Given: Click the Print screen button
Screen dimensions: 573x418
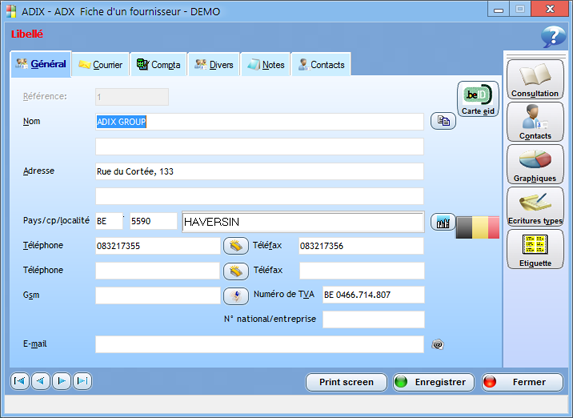Looking at the screenshot, I should pos(346,382).
